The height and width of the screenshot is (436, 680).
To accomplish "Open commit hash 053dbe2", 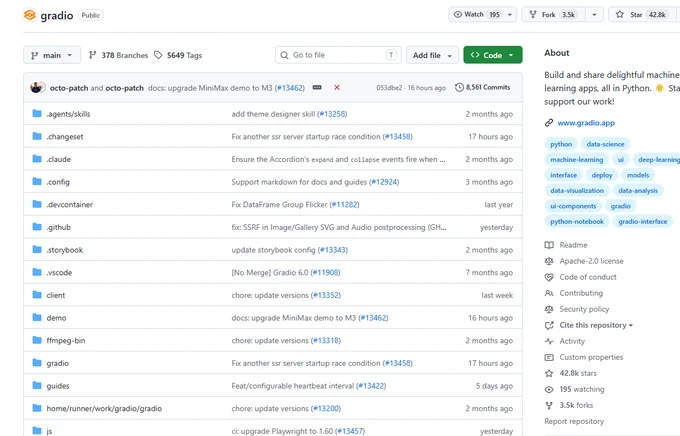I will [389, 88].
